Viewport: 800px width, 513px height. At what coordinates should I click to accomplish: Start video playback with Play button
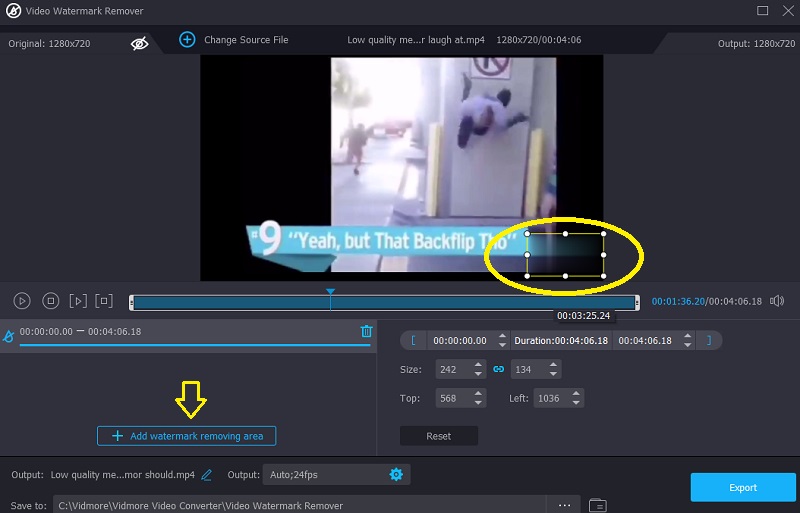22,301
